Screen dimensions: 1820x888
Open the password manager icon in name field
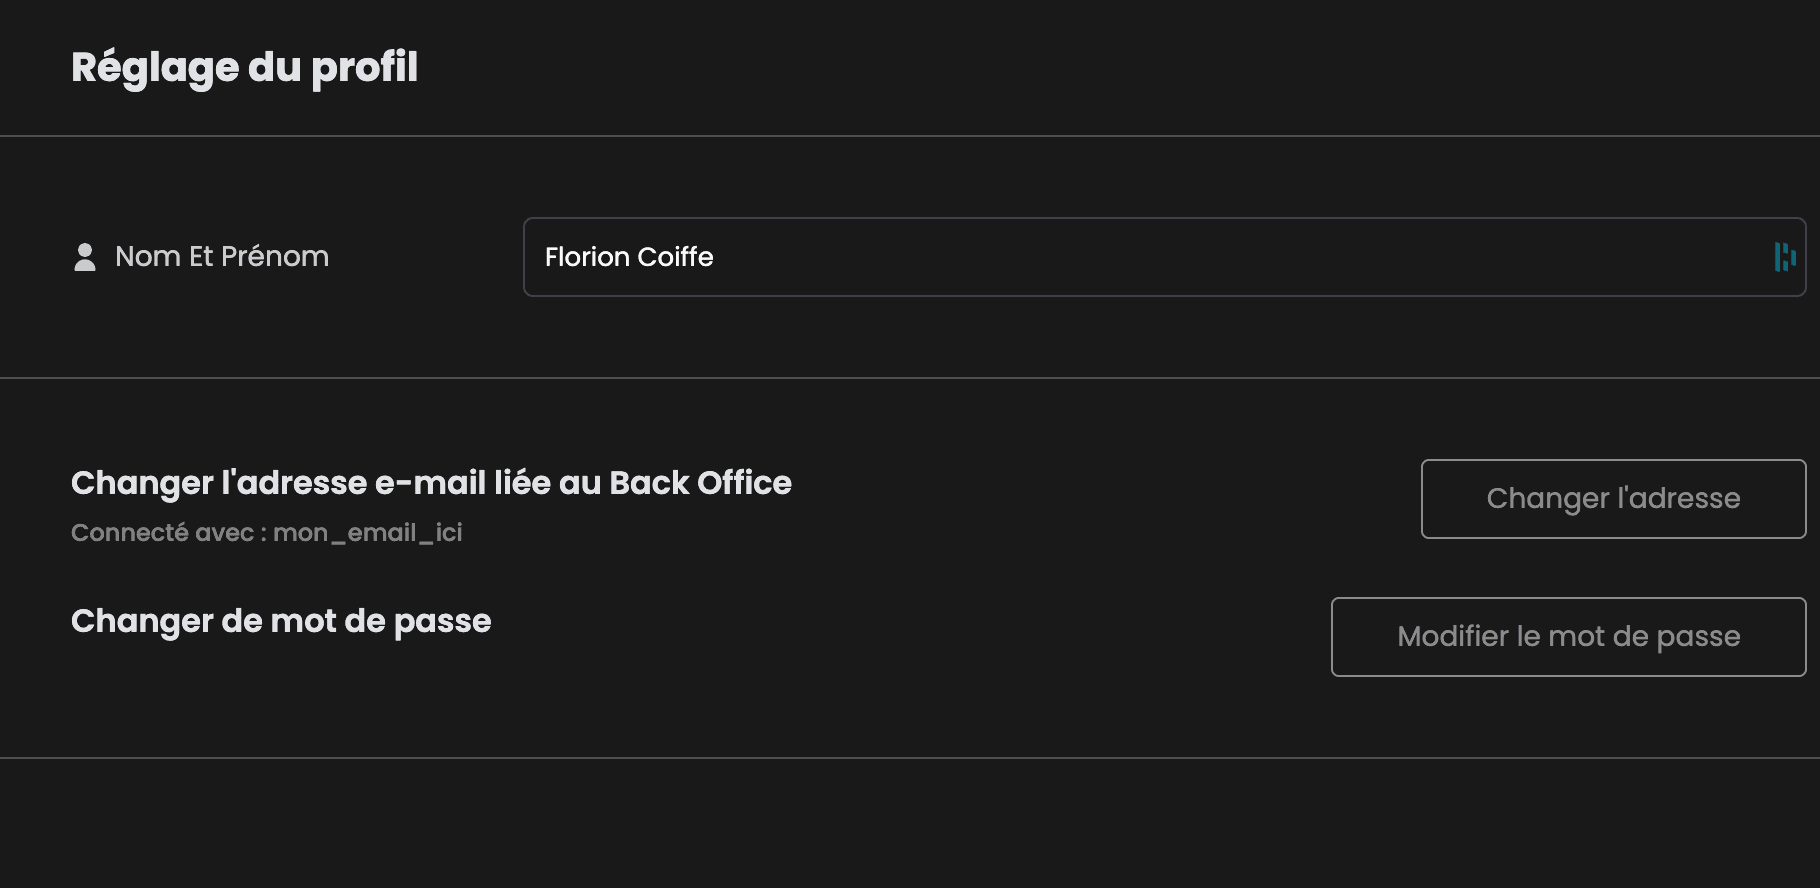coord(1784,257)
